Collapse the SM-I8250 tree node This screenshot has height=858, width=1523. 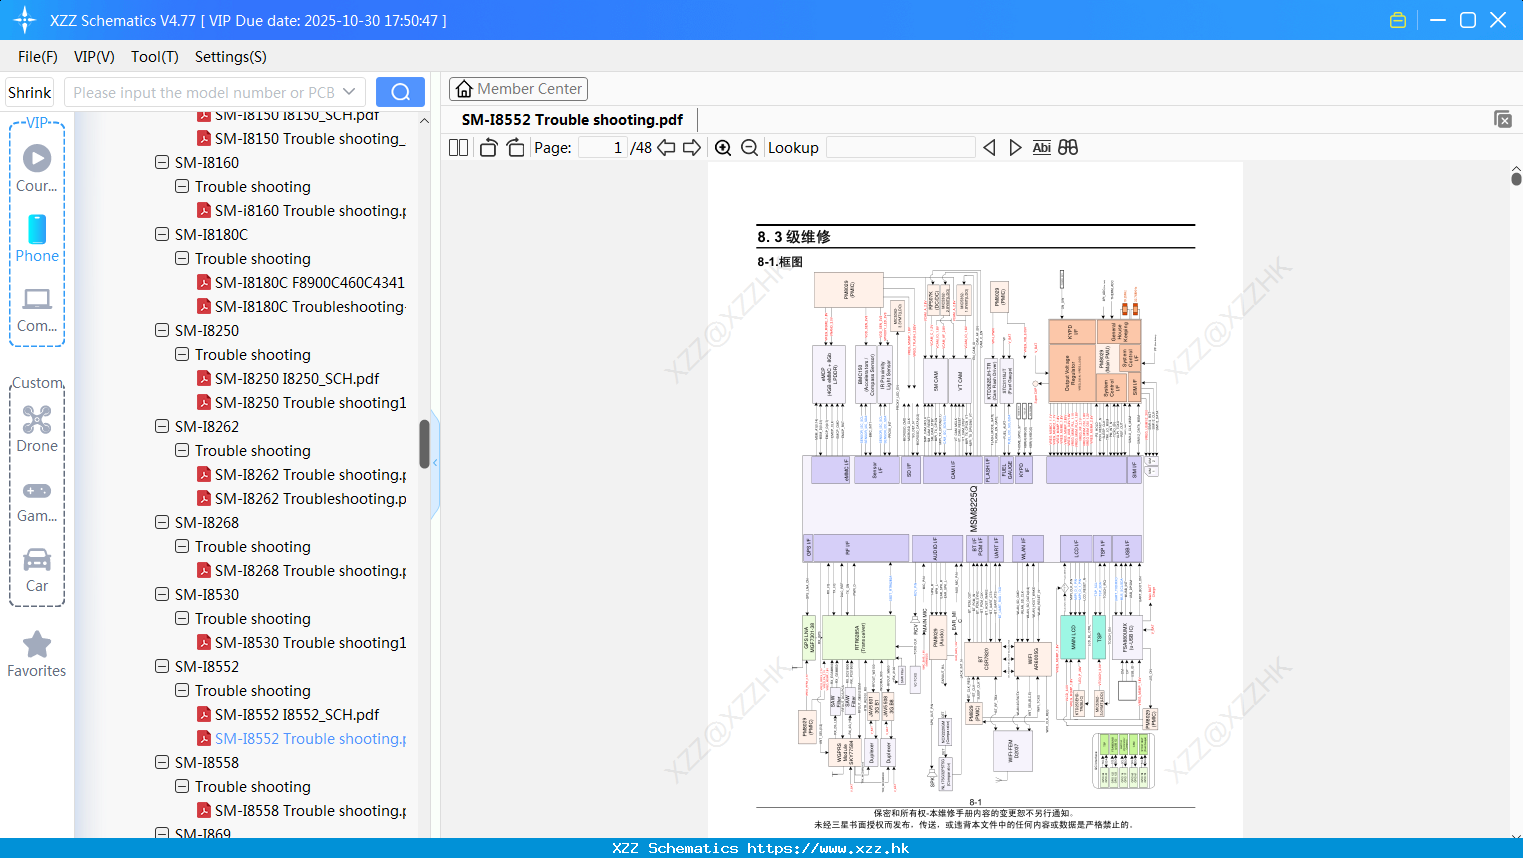[162, 330]
